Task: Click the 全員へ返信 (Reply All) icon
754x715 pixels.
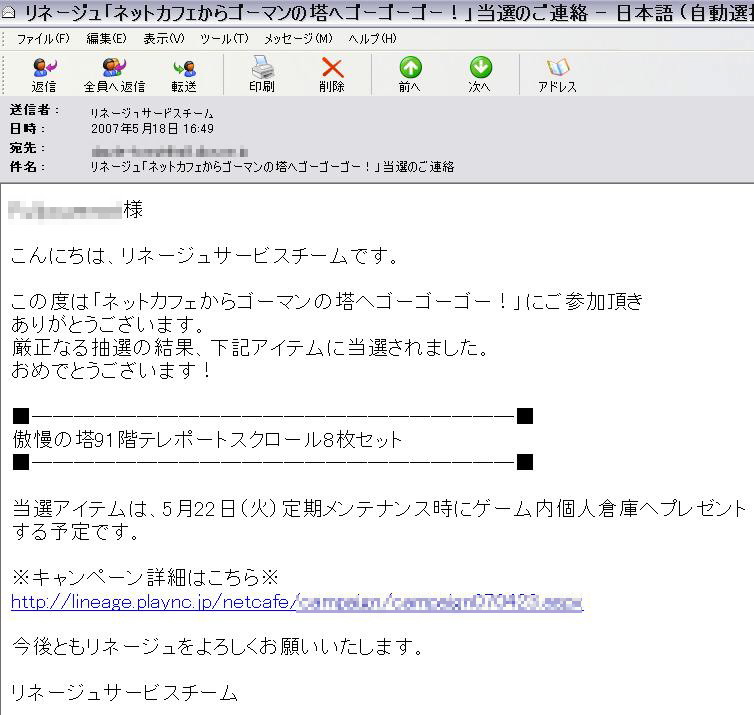Action: point(114,75)
